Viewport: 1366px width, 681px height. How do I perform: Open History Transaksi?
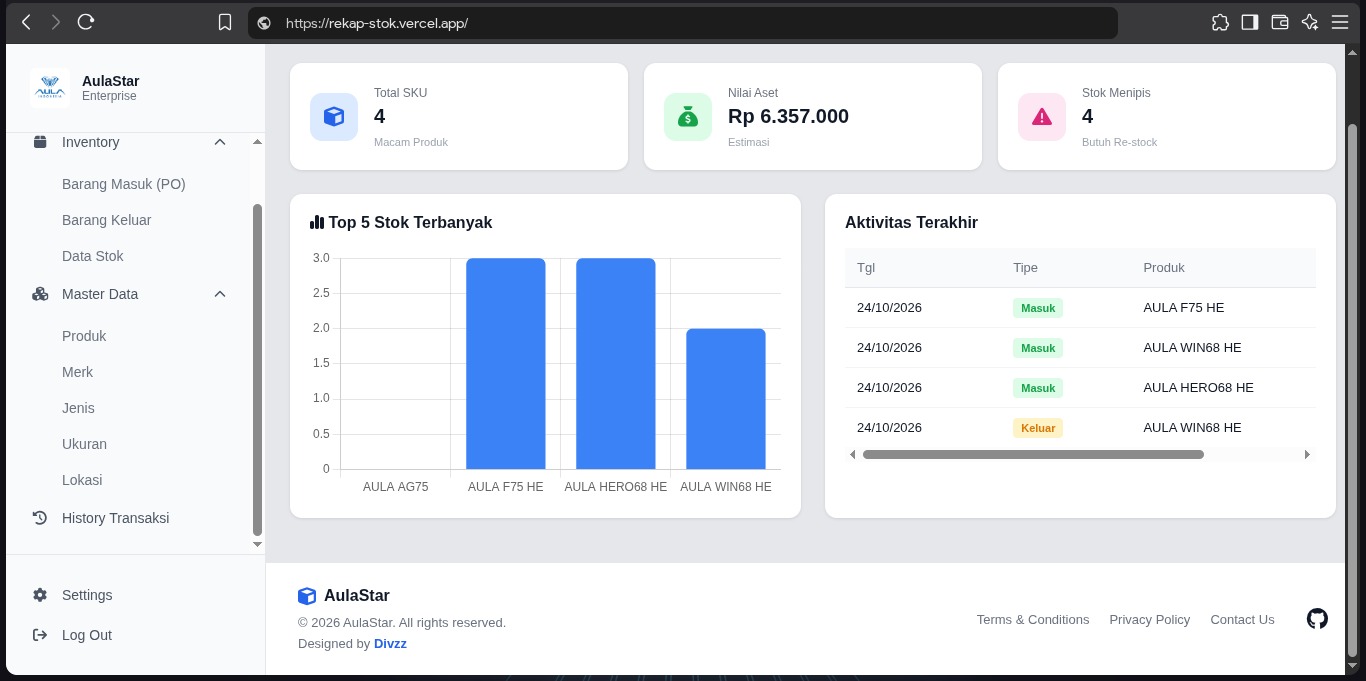[x=116, y=518]
